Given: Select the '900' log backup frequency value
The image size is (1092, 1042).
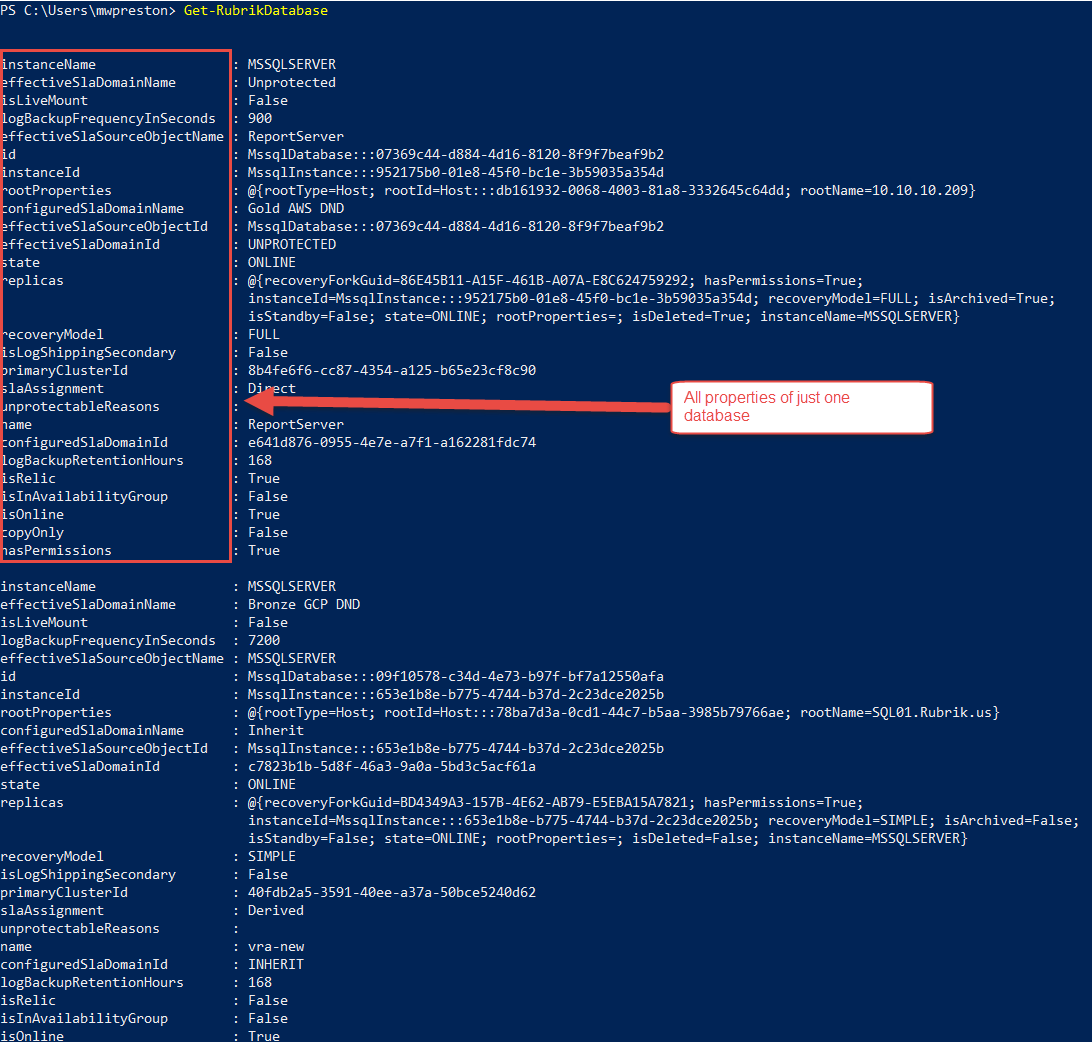Looking at the screenshot, I should [x=260, y=118].
